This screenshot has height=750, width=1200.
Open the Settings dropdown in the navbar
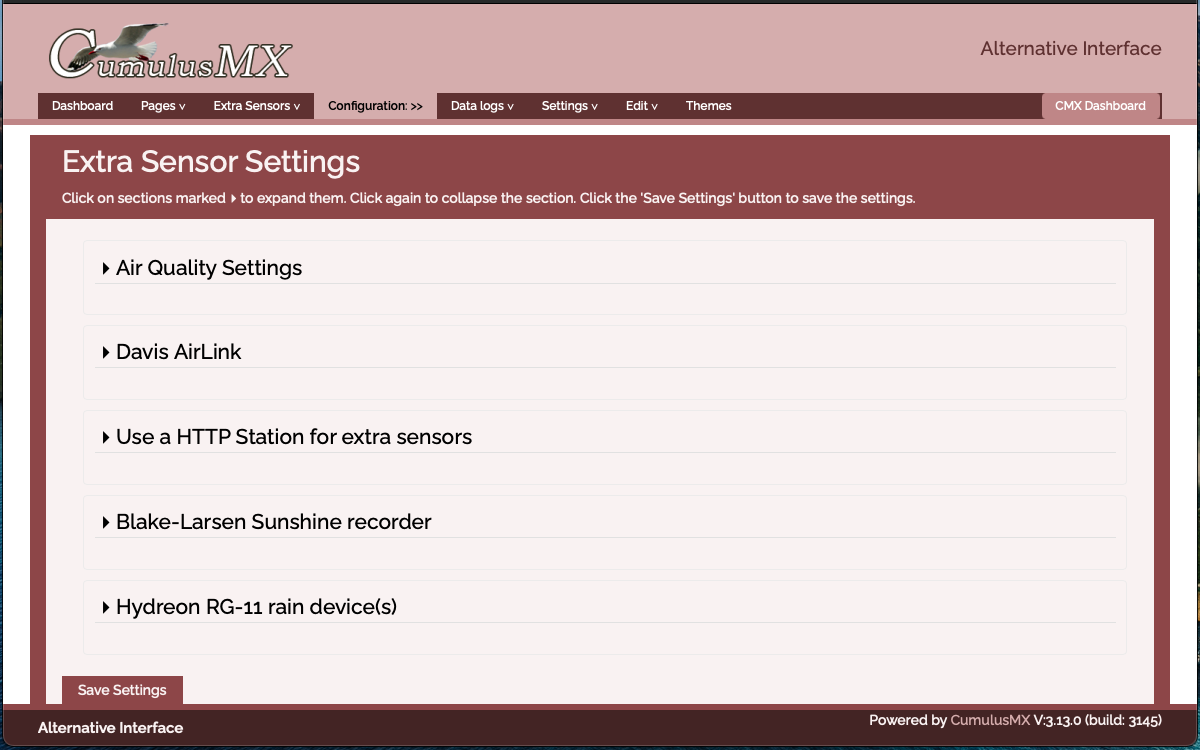tap(569, 106)
